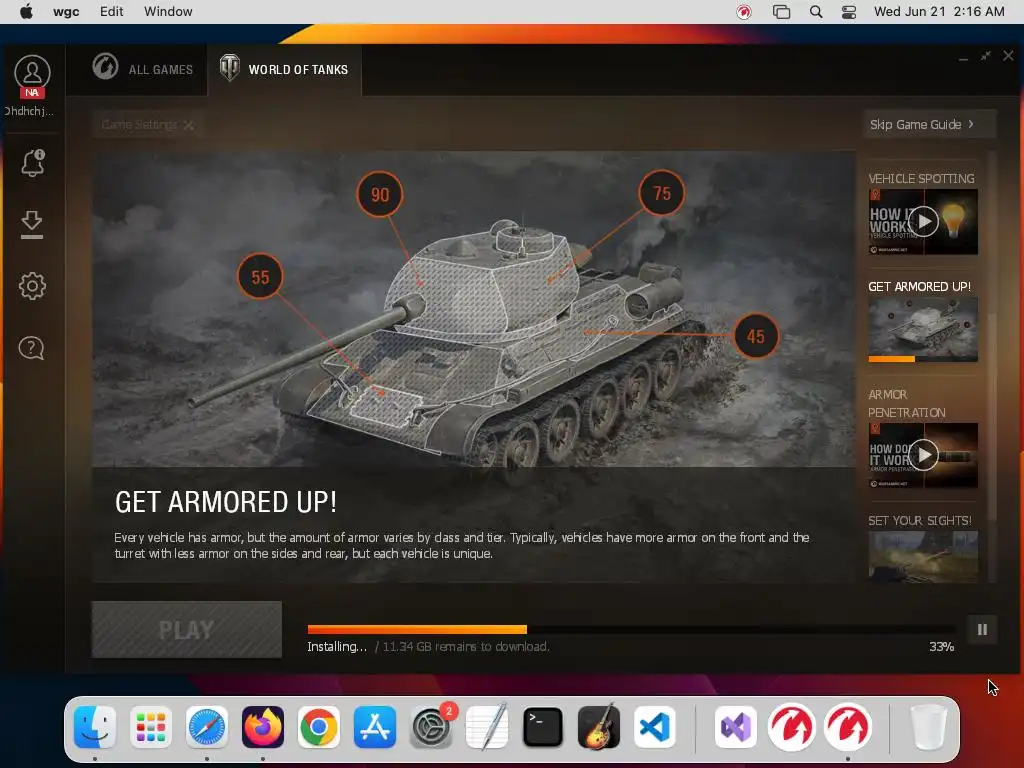1024x768 pixels.
Task: Open App Store from the Dock
Action: (x=375, y=727)
